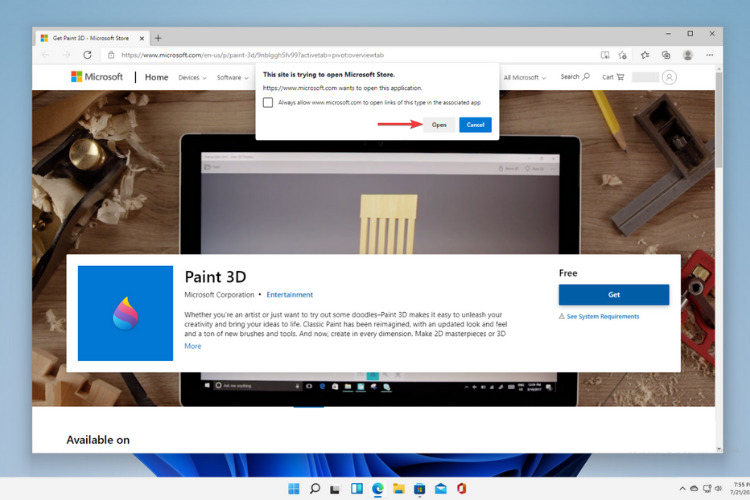Open Microsoft Store from taskbar
The height and width of the screenshot is (500, 750).
pos(419,489)
